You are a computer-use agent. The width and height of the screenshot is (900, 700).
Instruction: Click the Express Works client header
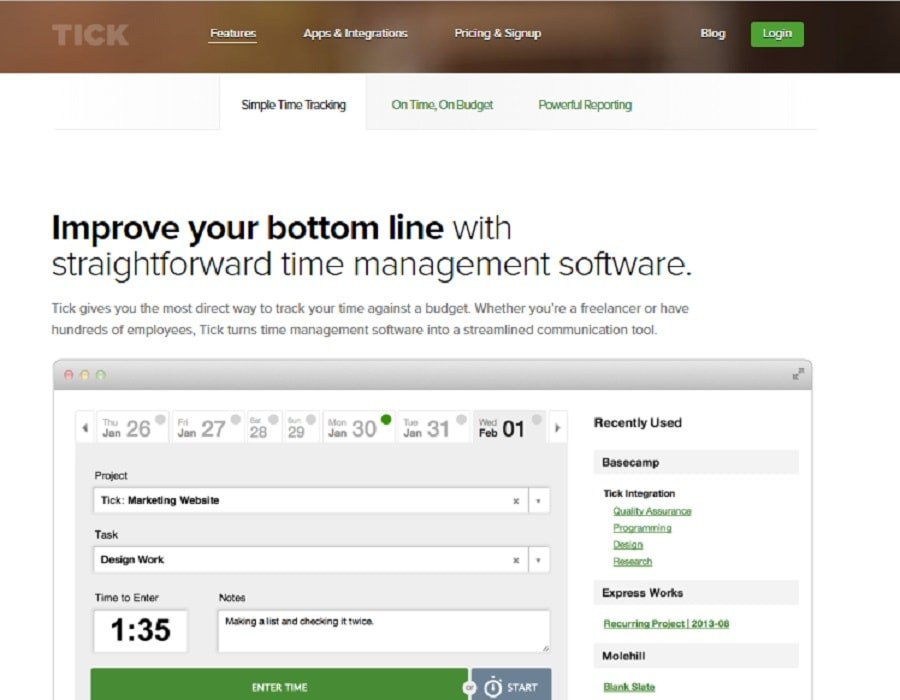[696, 593]
